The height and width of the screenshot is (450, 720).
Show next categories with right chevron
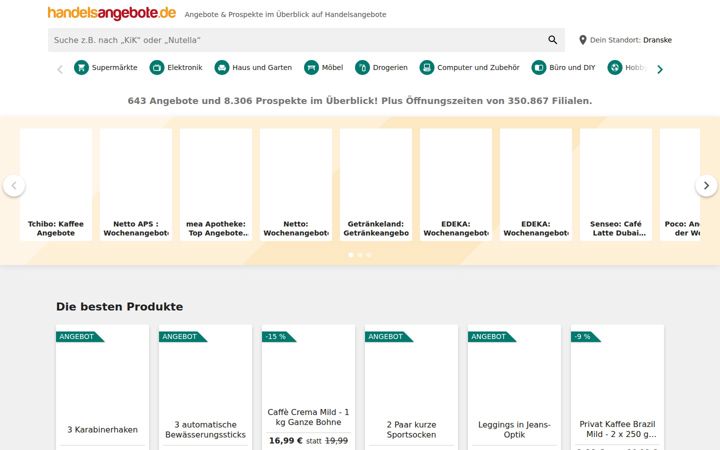point(660,69)
